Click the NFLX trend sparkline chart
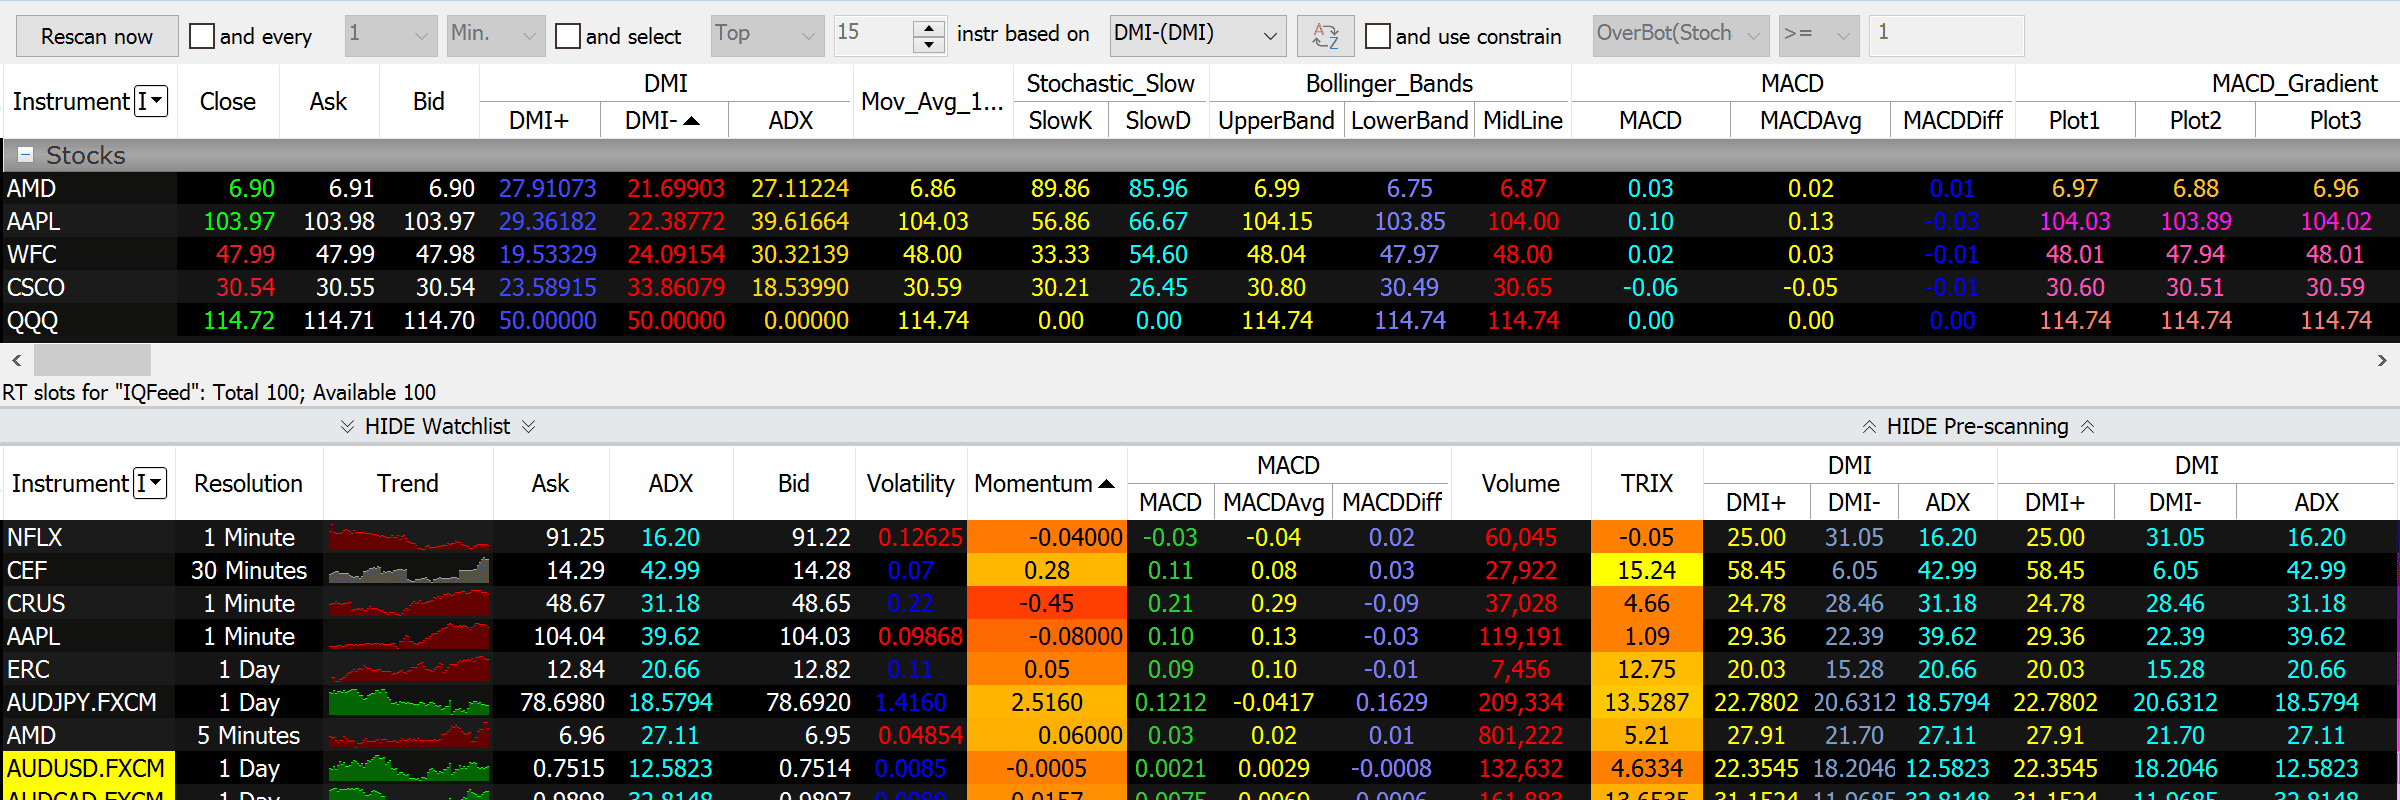2400x800 pixels. [x=408, y=538]
